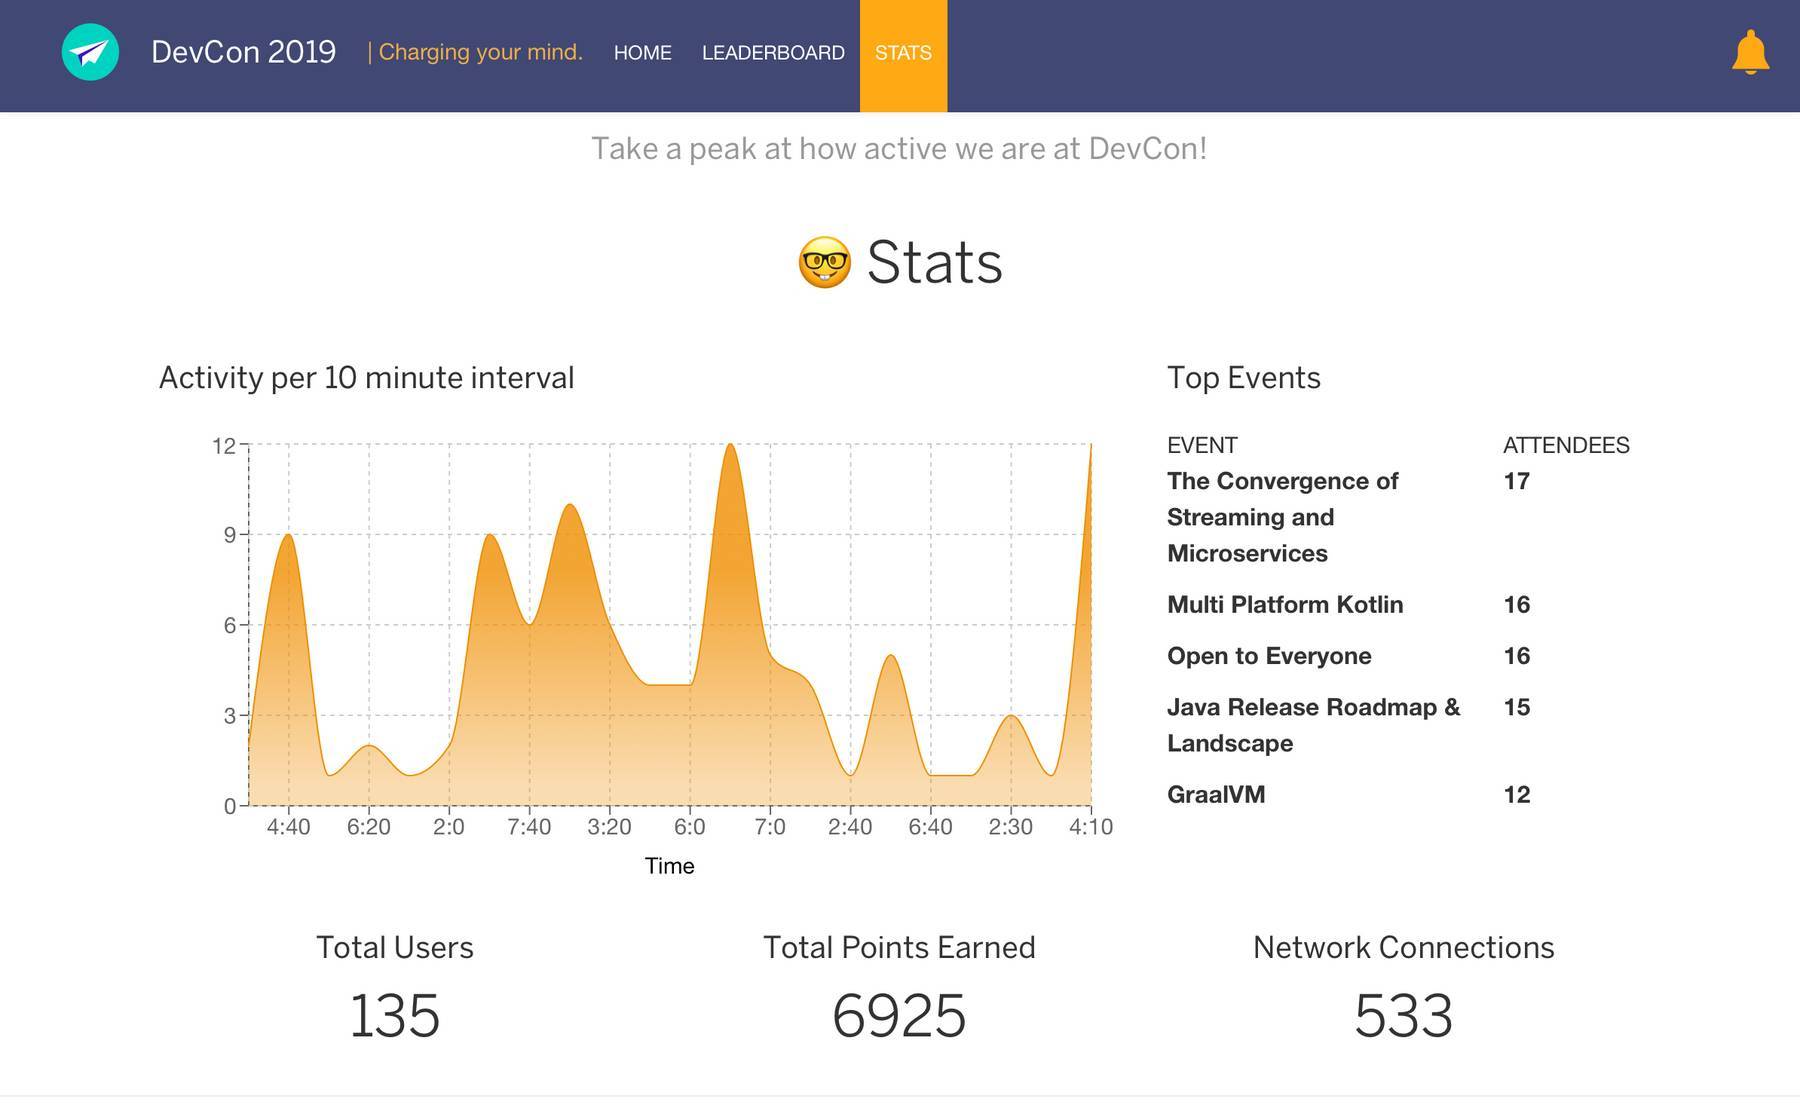Click the ATTENDEES column header

pos(1566,445)
